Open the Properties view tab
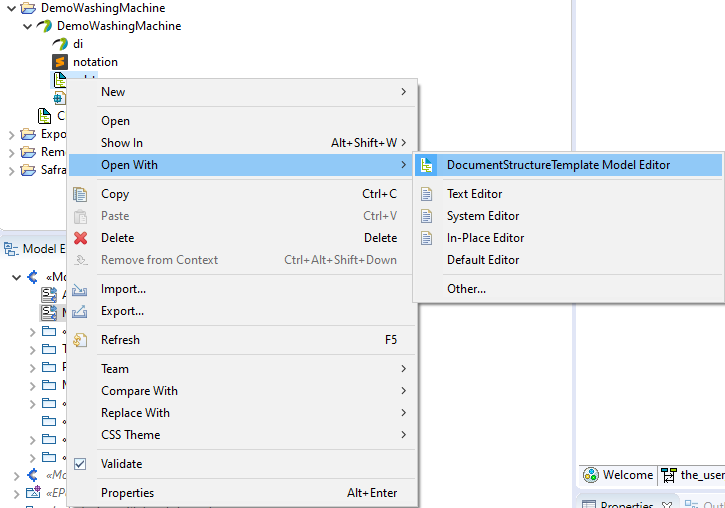The image size is (725, 508). point(627,503)
